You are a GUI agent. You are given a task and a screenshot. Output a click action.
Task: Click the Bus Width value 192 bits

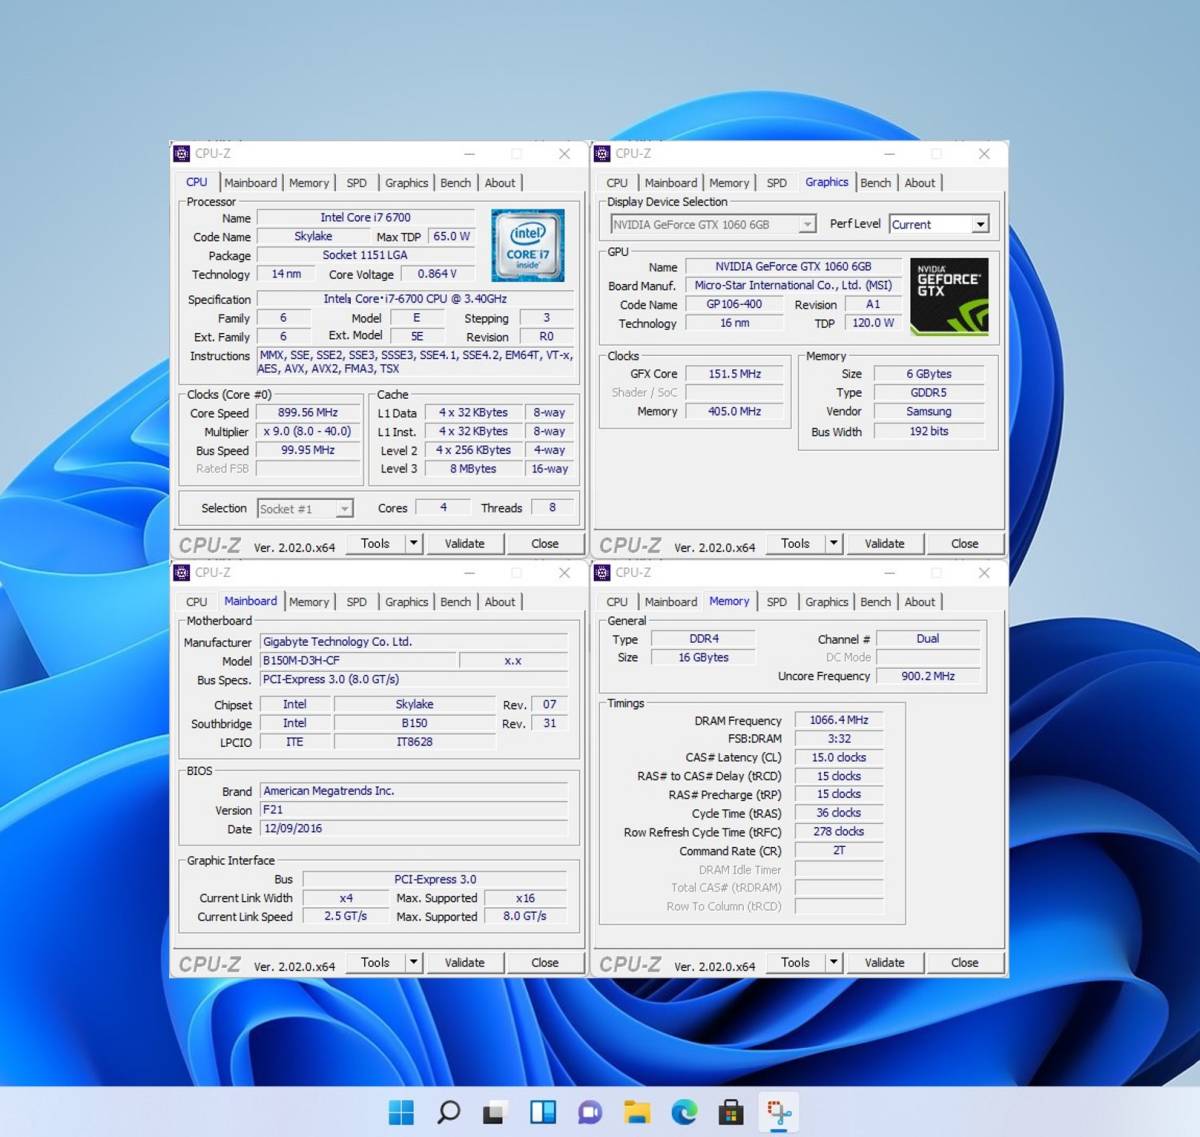tap(929, 432)
